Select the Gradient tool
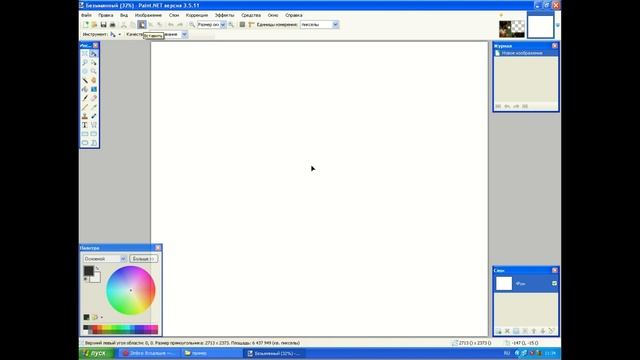640x360 pixels. 94,89
